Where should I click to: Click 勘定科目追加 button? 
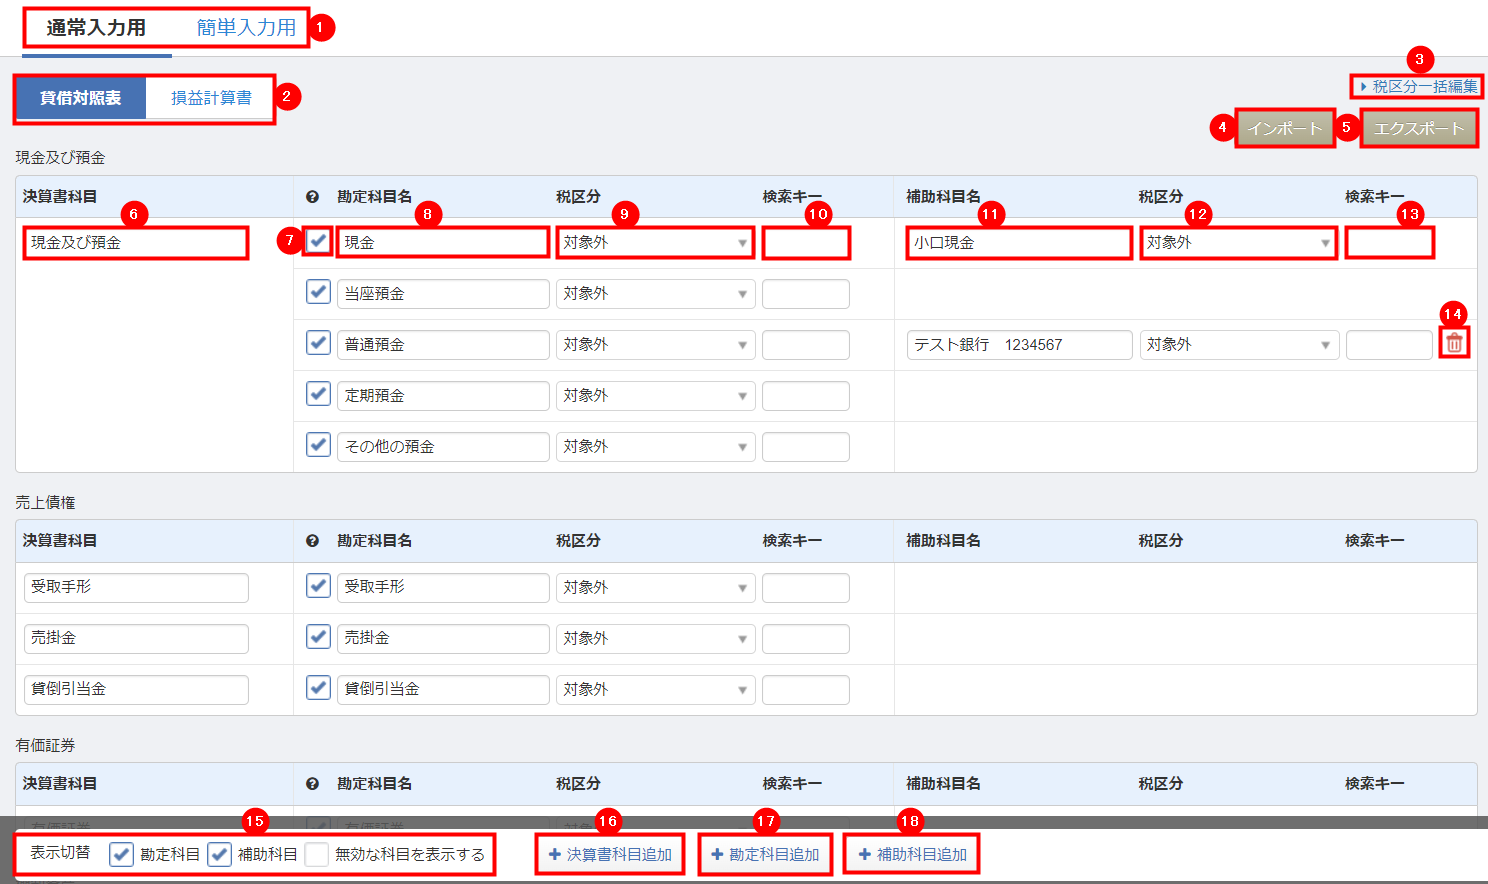(x=765, y=855)
